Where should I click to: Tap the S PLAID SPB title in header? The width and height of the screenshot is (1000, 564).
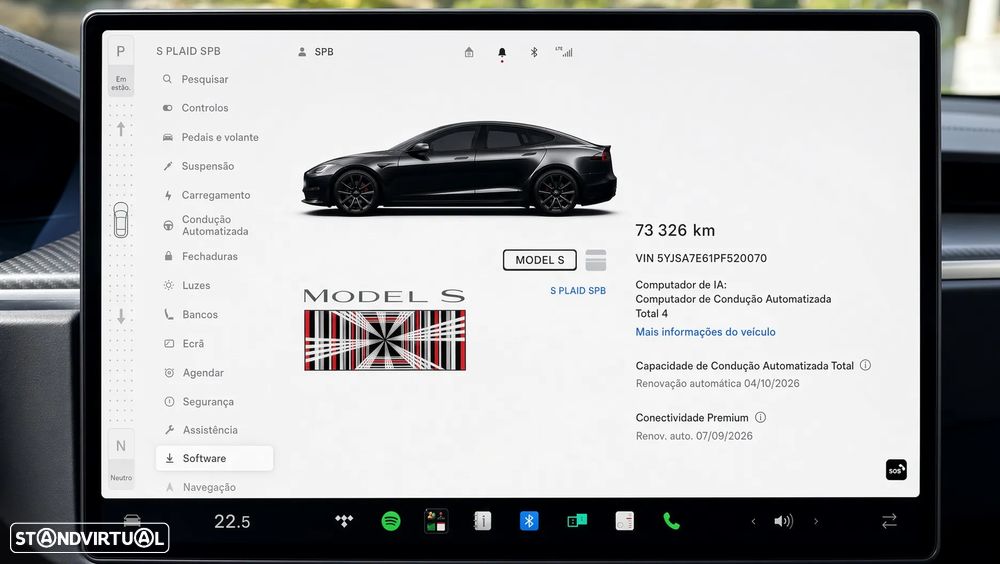tap(188, 51)
